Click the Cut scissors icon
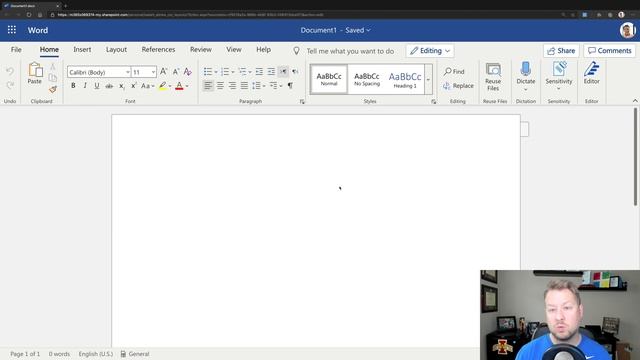 click(53, 67)
